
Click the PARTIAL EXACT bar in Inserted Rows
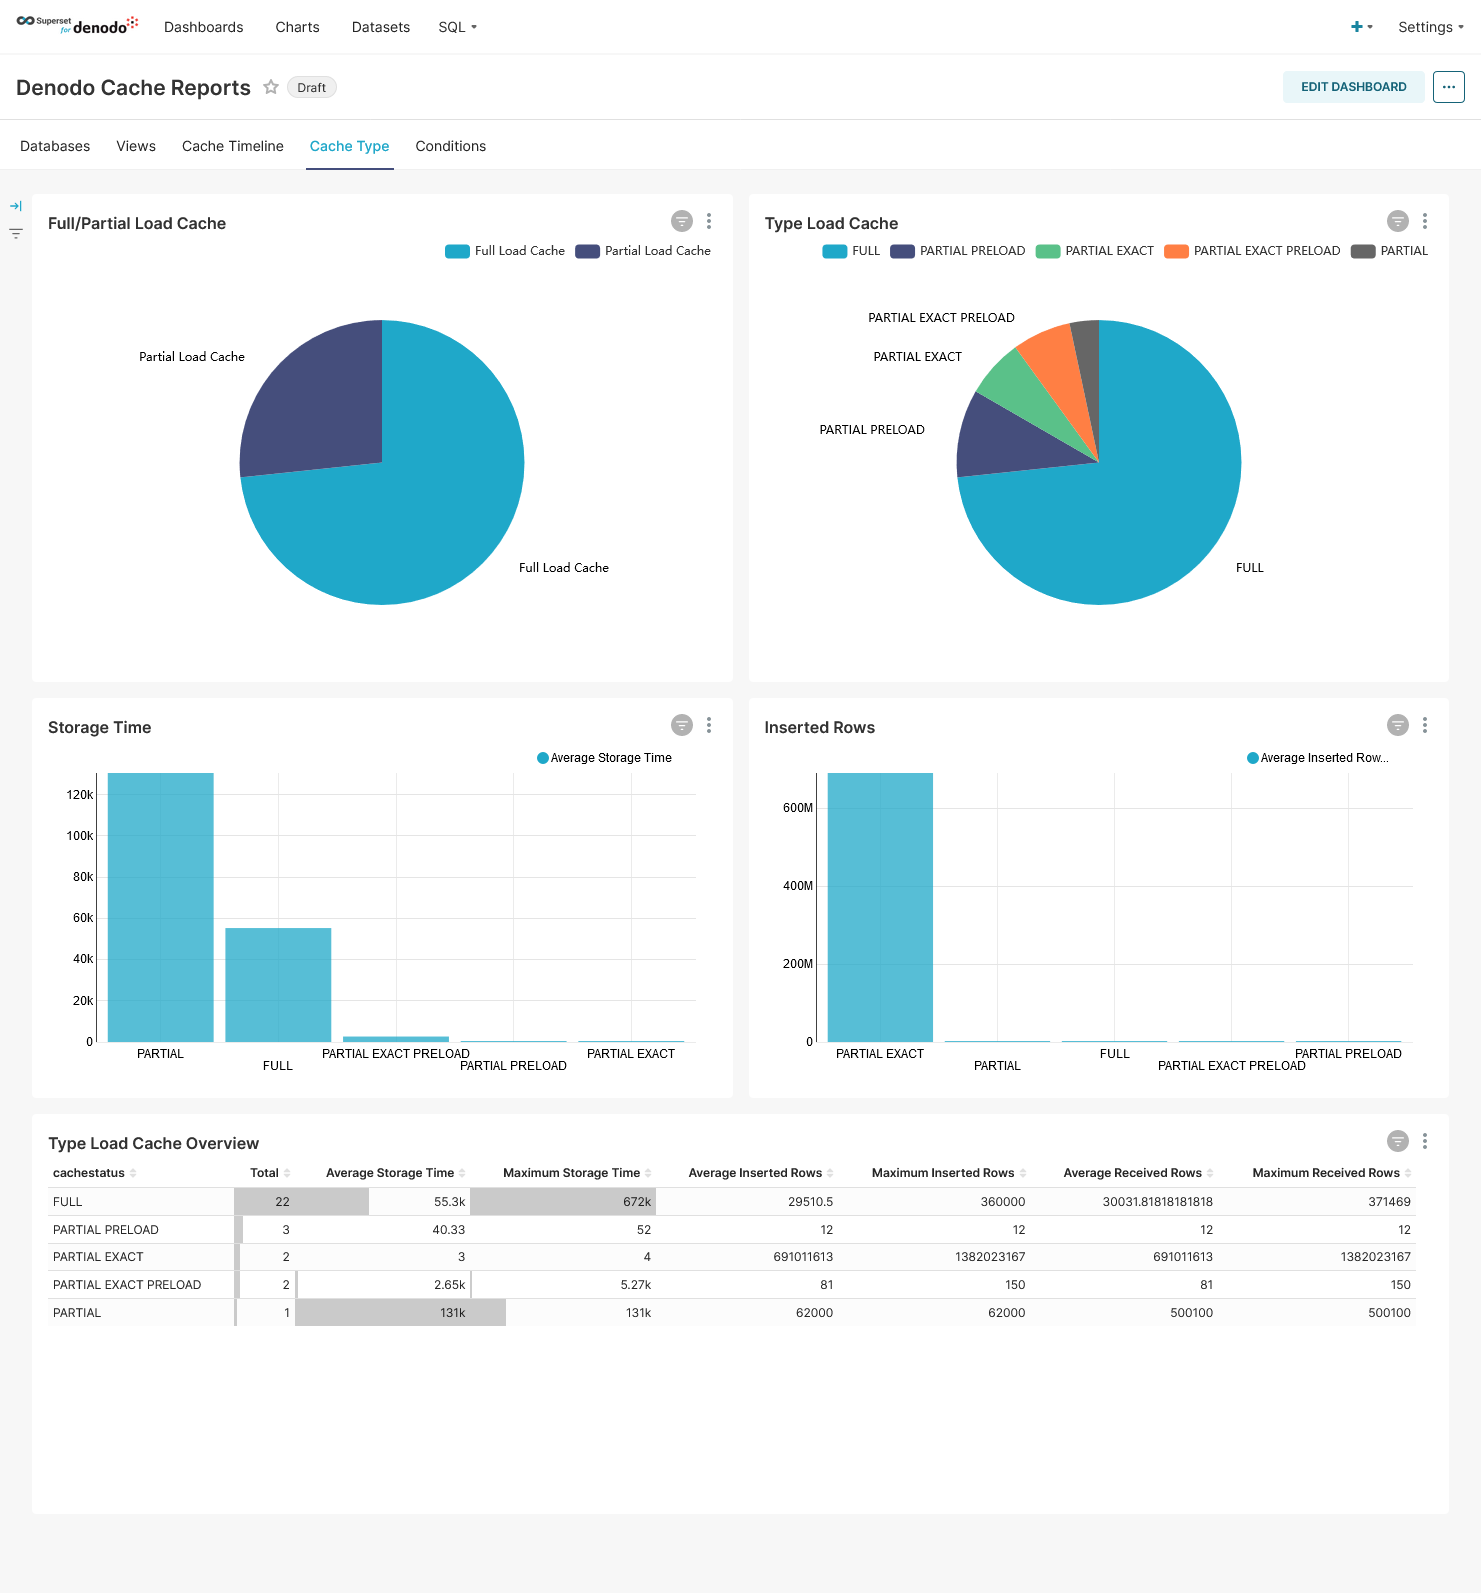coord(880,907)
